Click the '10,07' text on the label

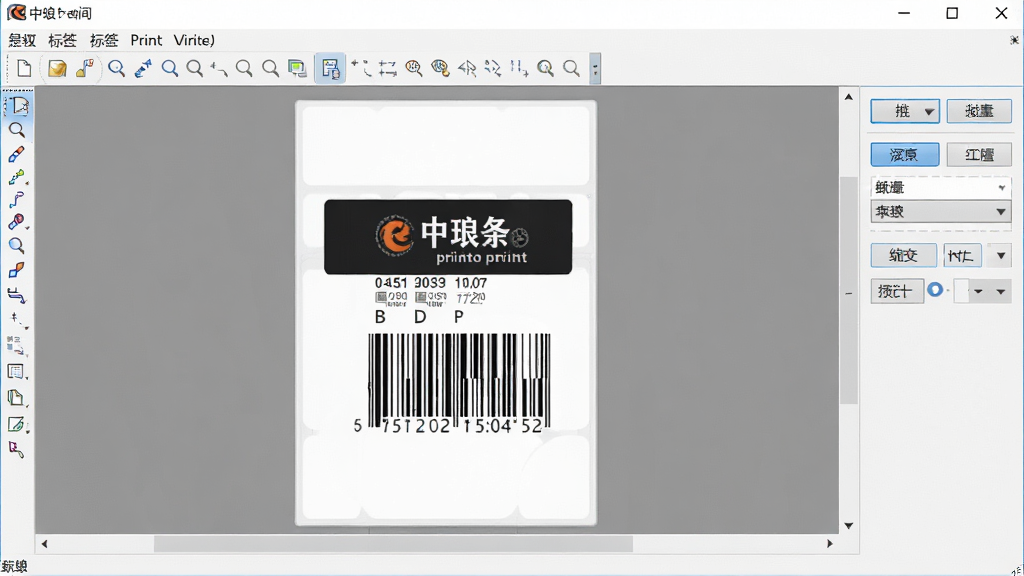[x=471, y=283]
